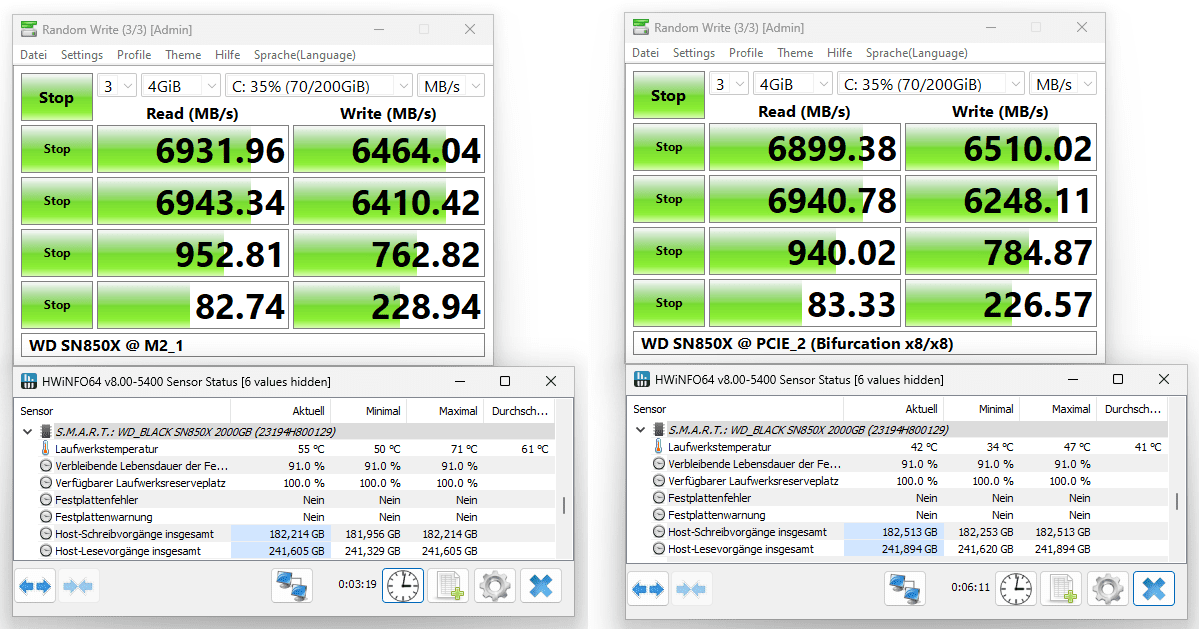Screen dimensions: 1199x629
Task: Click the drive icon beside S.M.A.R.T. in left HWiNFO
Action: click(46, 431)
